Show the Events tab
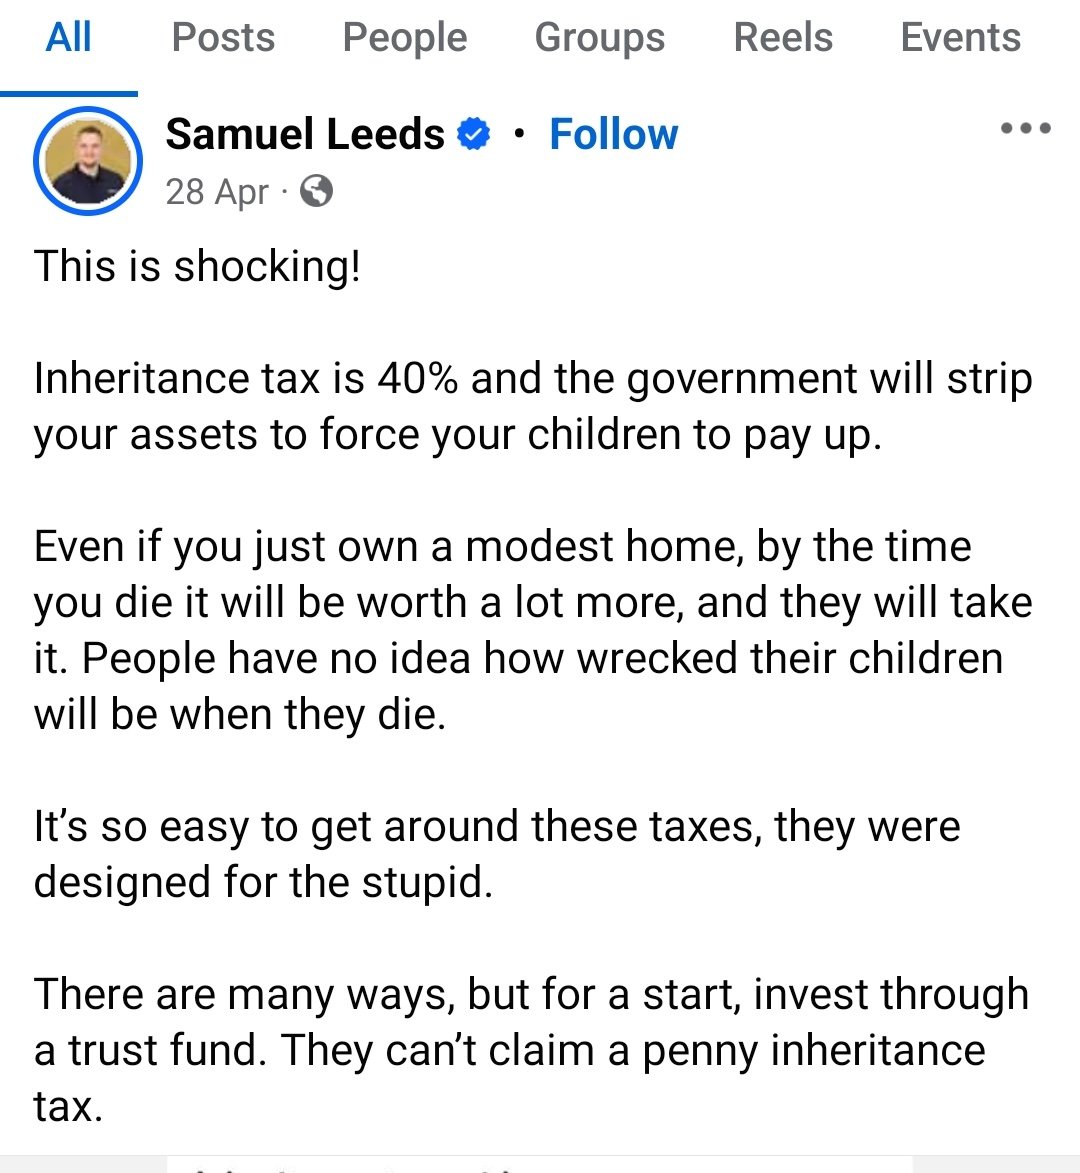 point(960,38)
